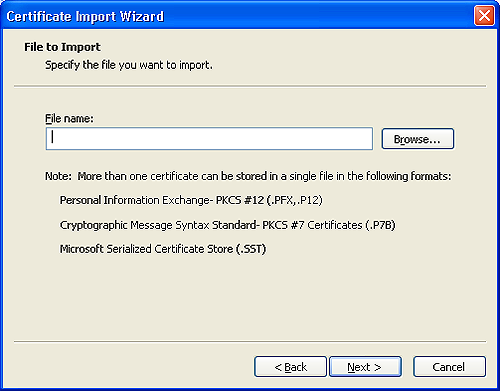Image resolution: width=500 pixels, height=391 pixels.
Task: Go to the previous step with < Back
Action: (290, 367)
